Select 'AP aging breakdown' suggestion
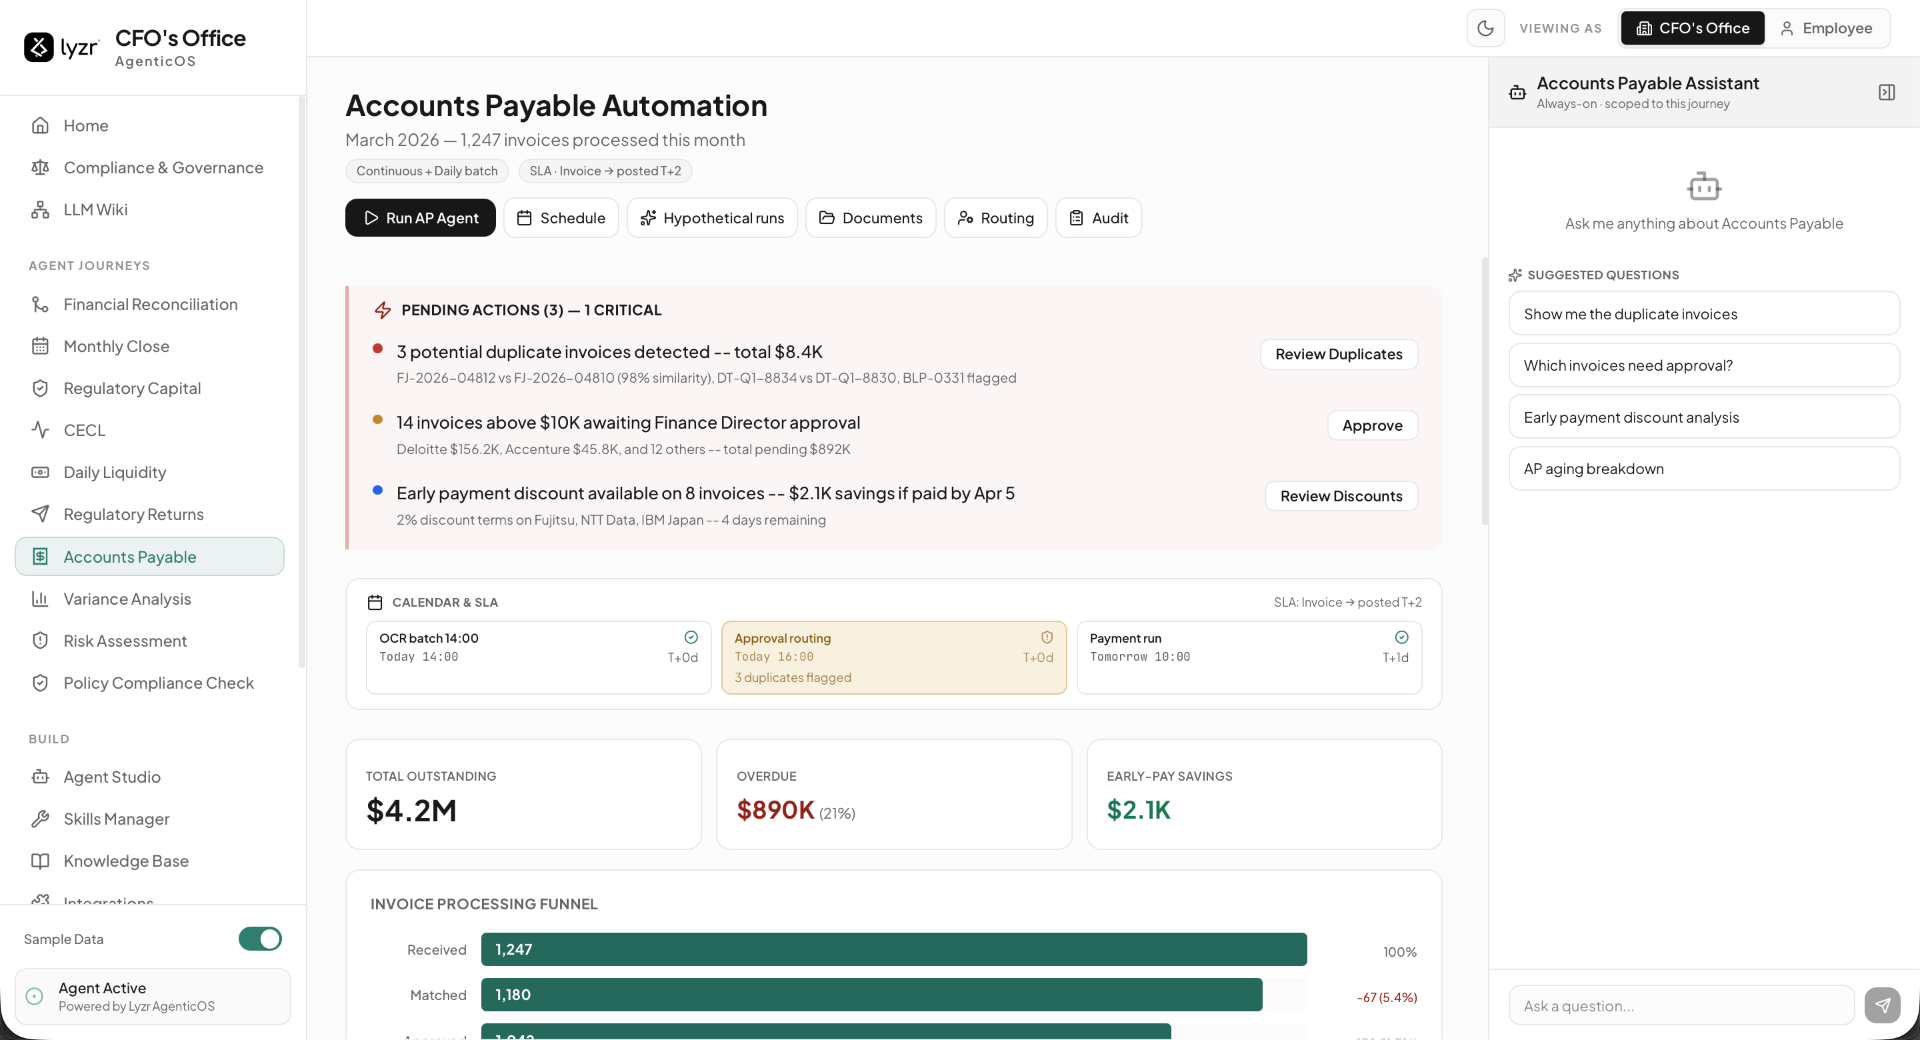This screenshot has height=1040, width=1920. coord(1704,469)
